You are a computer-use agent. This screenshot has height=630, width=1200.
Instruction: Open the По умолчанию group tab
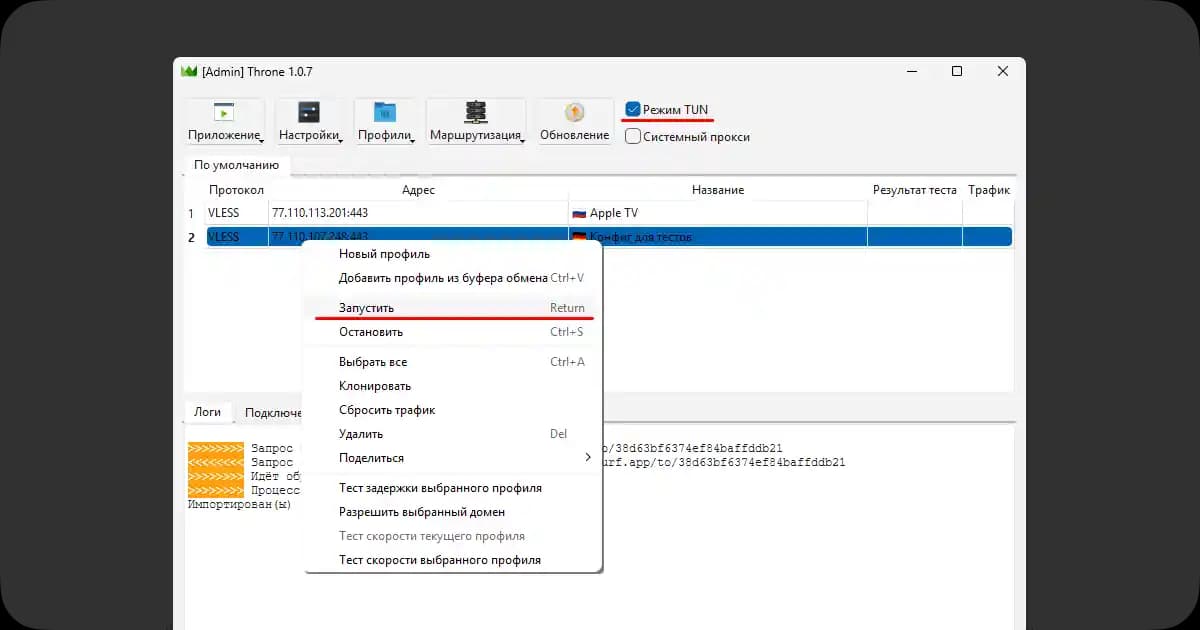[x=236, y=165]
